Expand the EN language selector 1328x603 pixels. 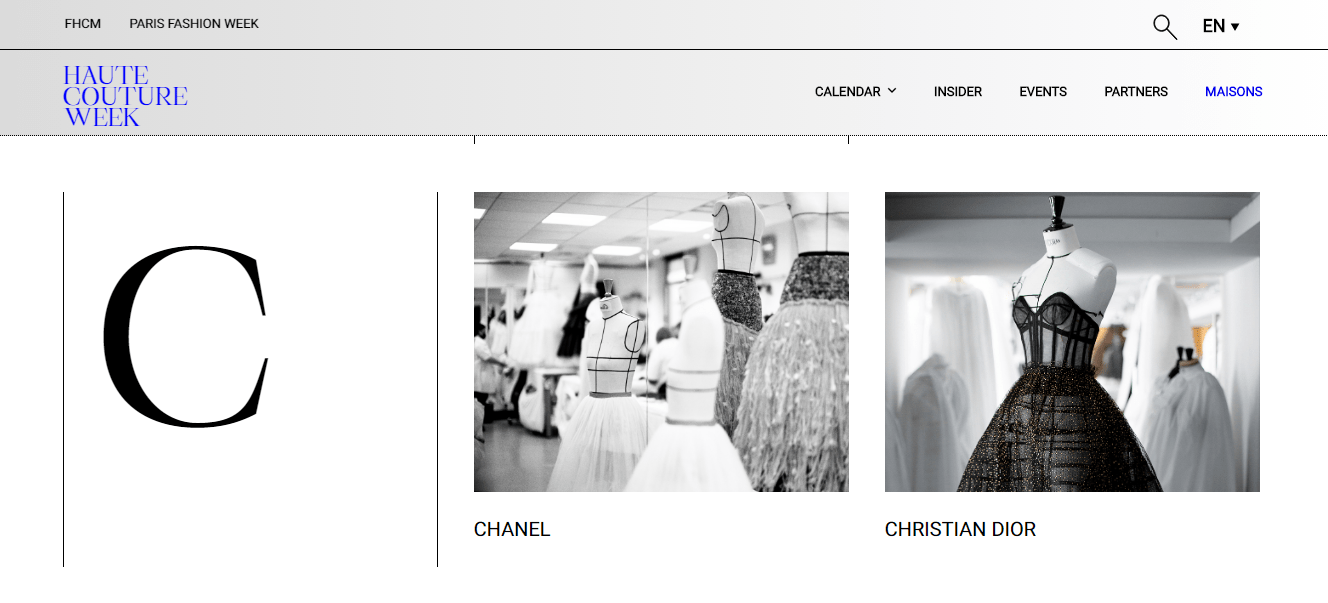[1221, 26]
